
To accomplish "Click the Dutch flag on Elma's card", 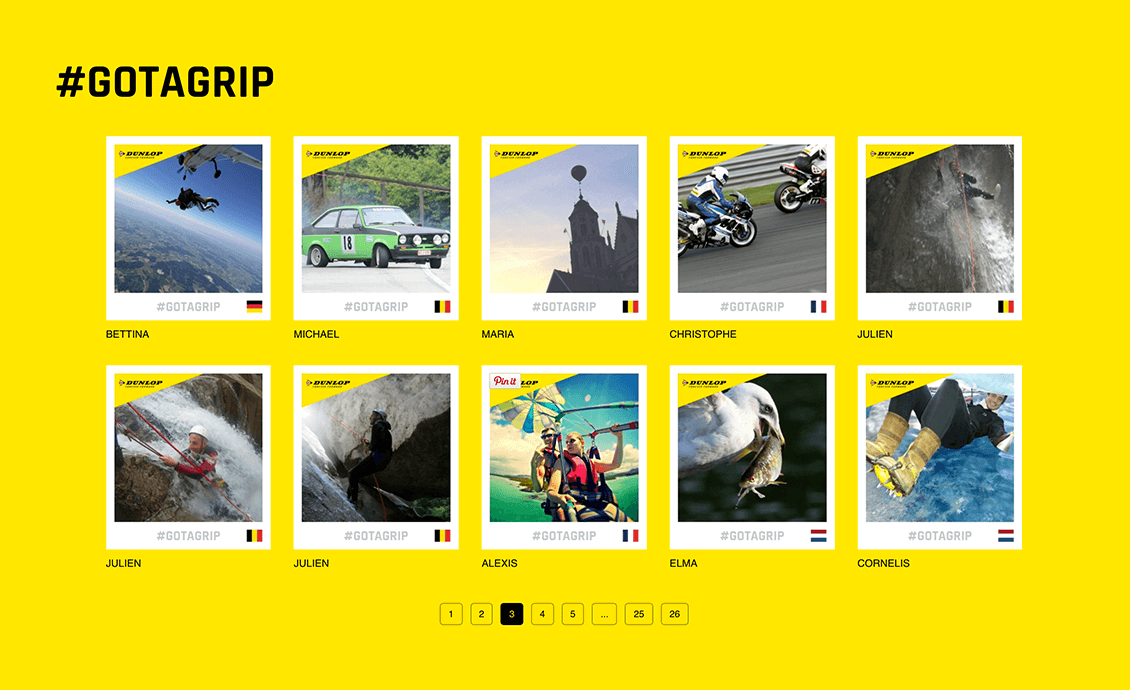I will [818, 536].
